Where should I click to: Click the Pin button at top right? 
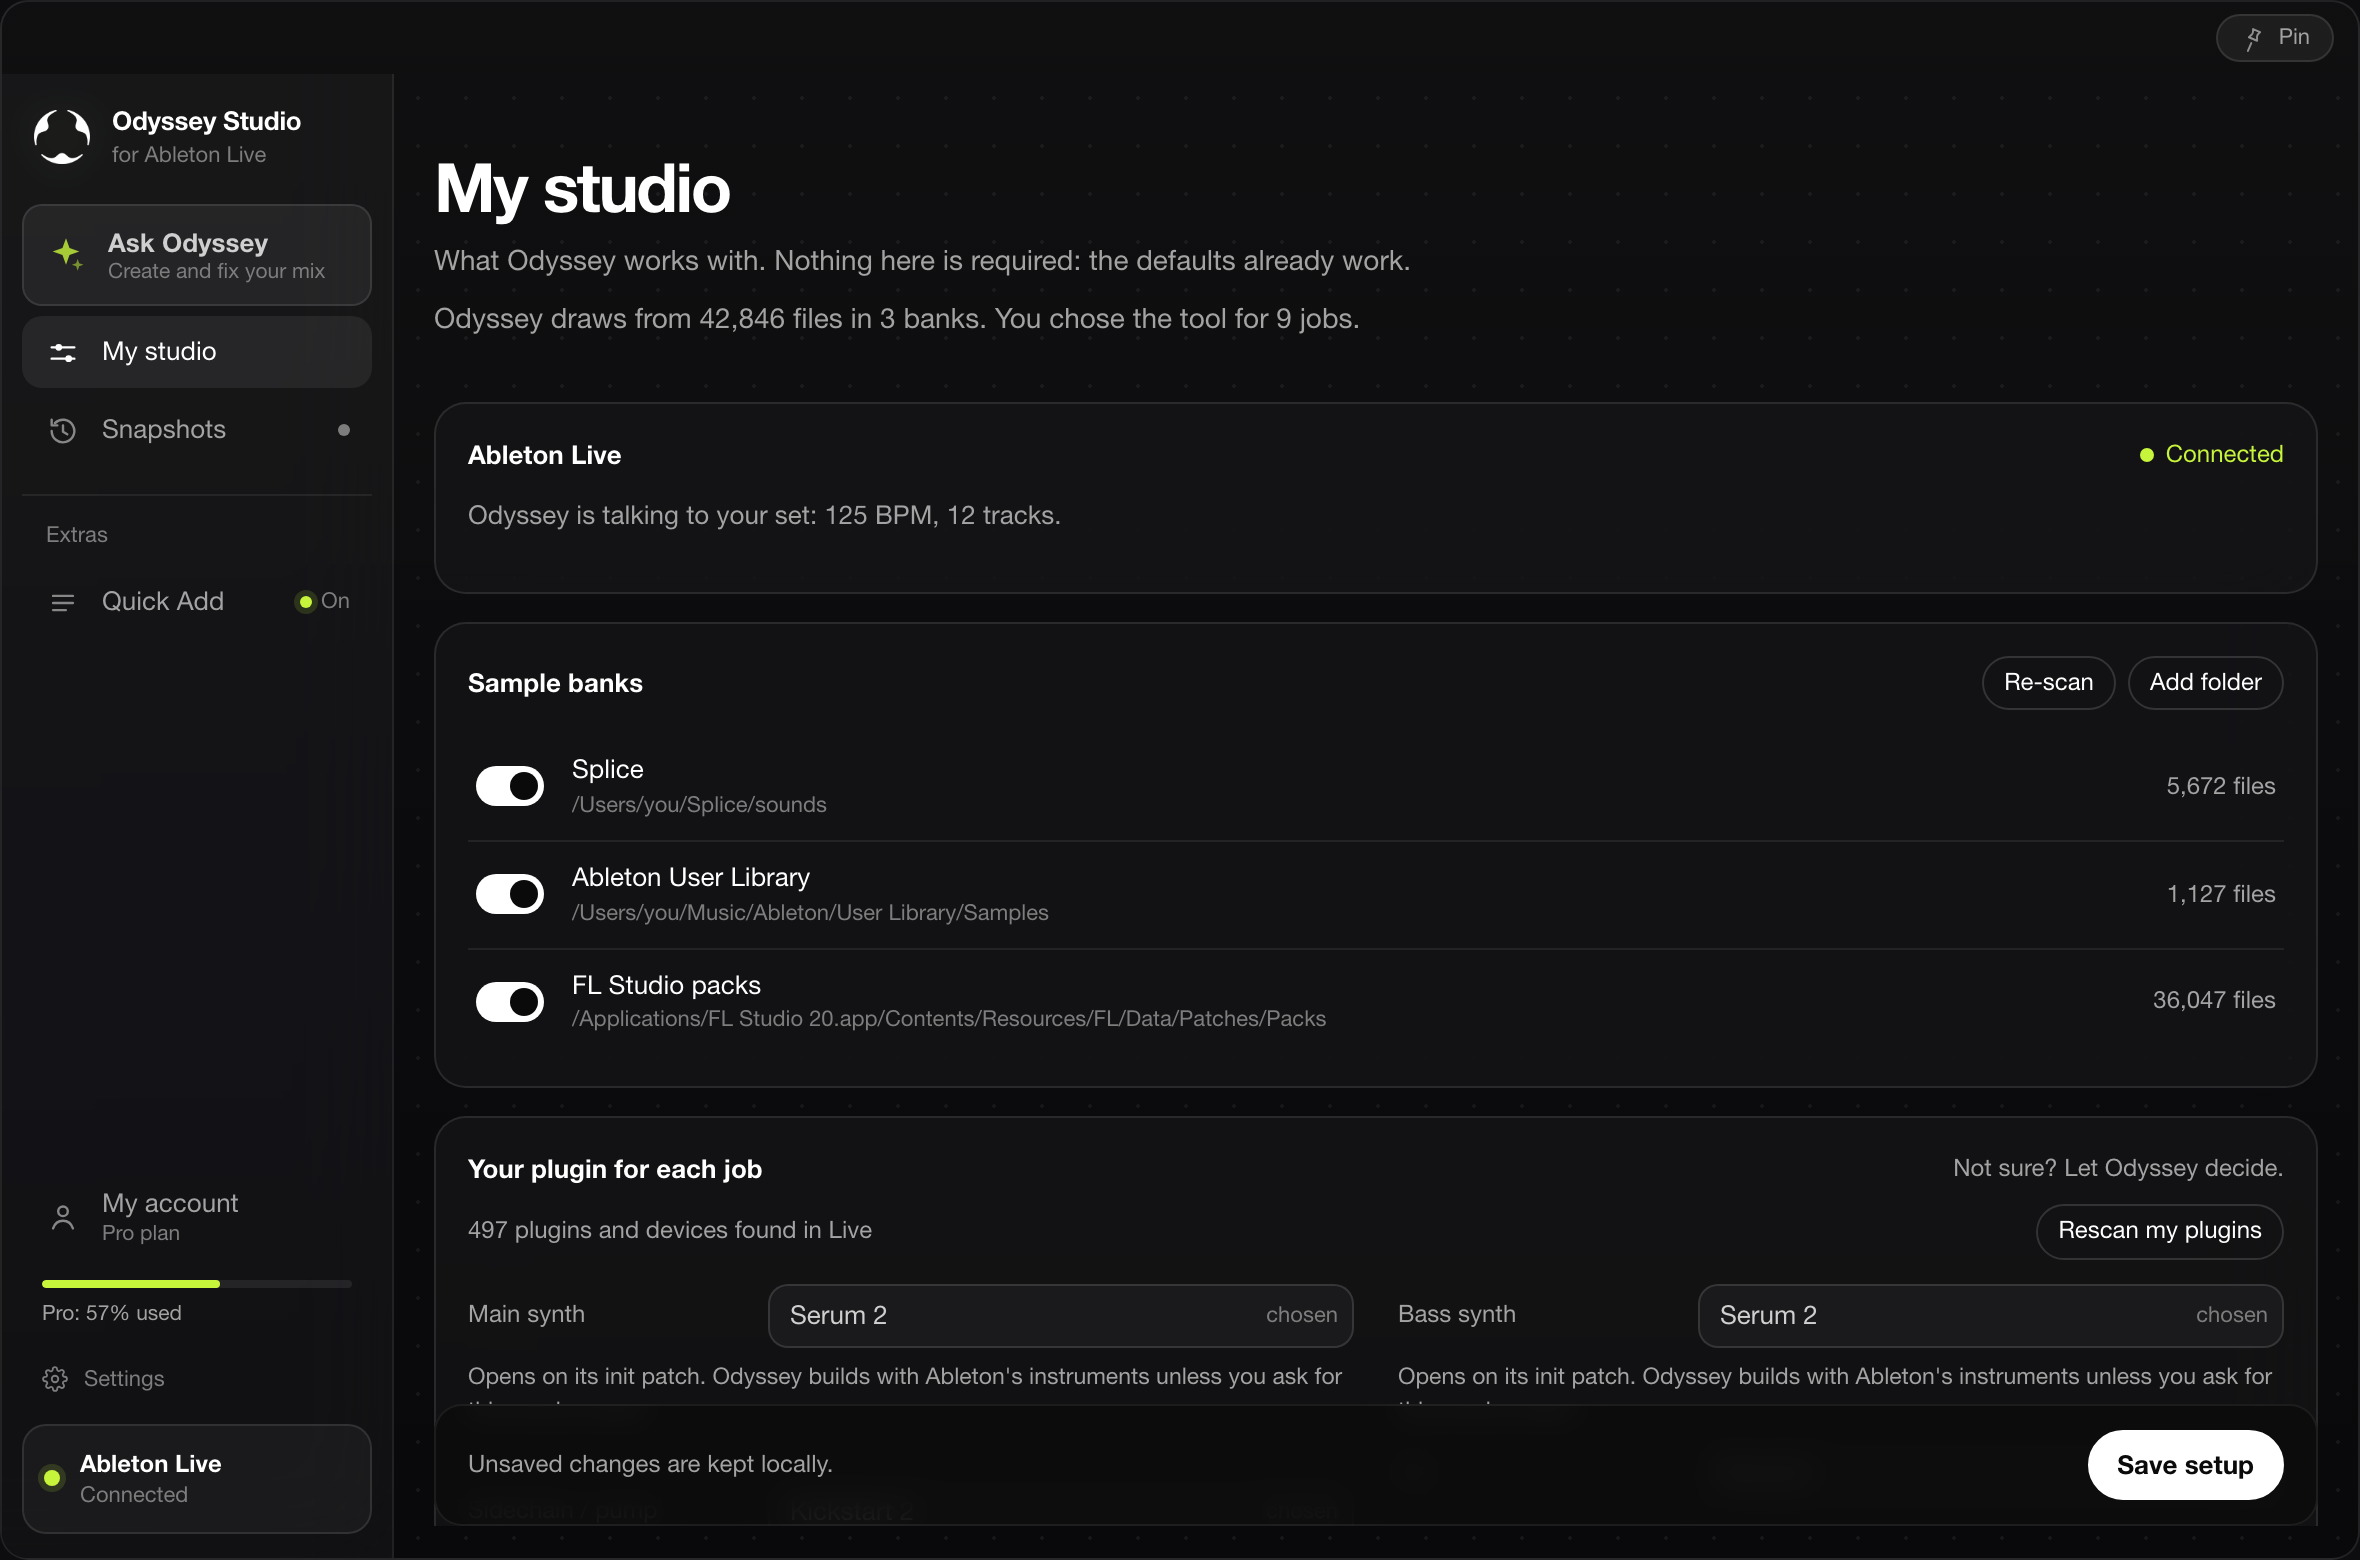coord(2274,38)
